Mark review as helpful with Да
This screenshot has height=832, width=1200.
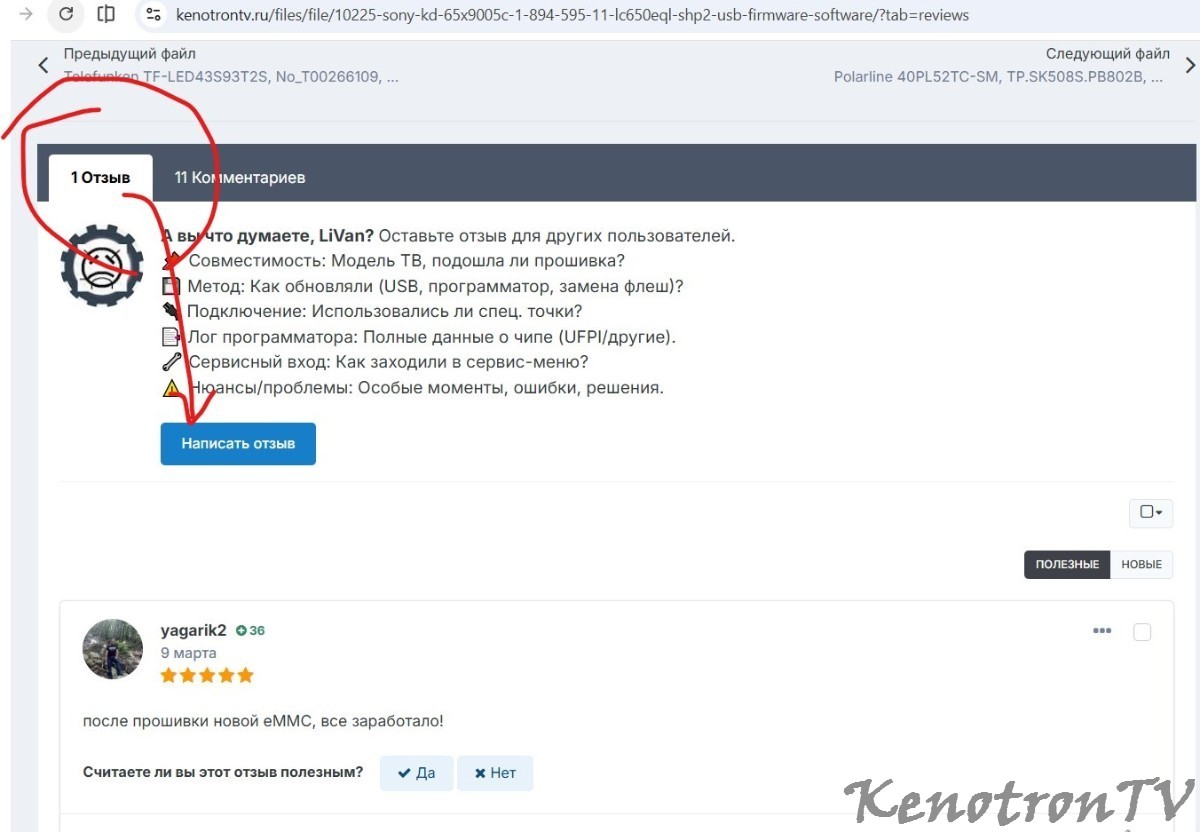[416, 773]
